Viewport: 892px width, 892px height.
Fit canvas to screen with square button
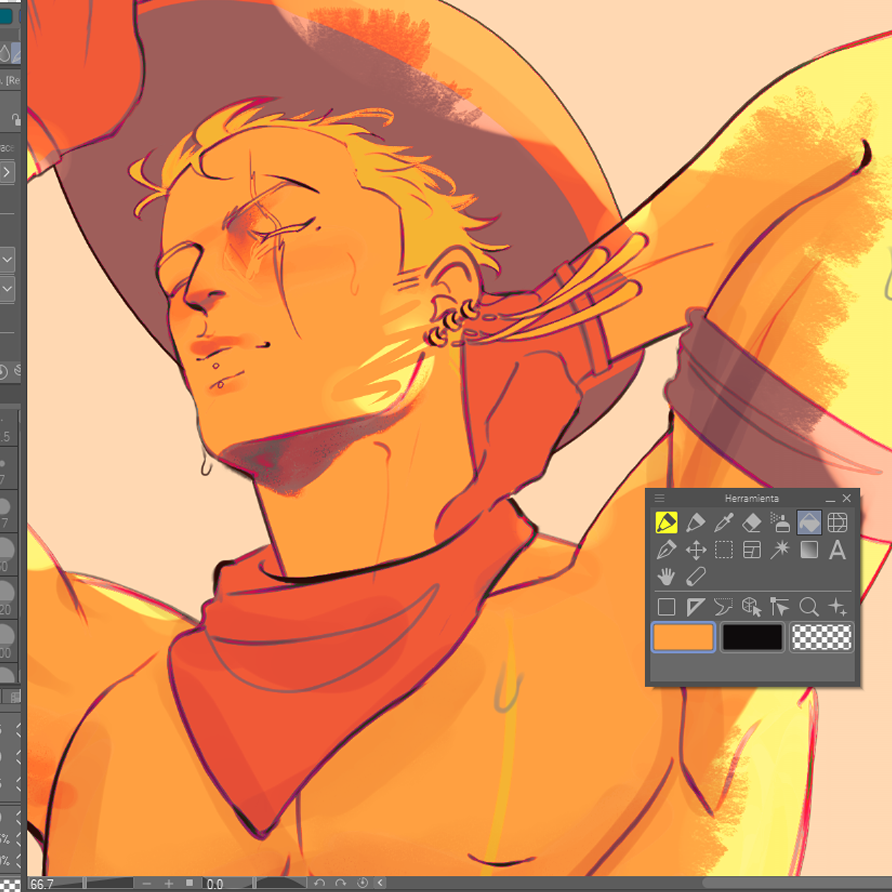click(x=189, y=883)
